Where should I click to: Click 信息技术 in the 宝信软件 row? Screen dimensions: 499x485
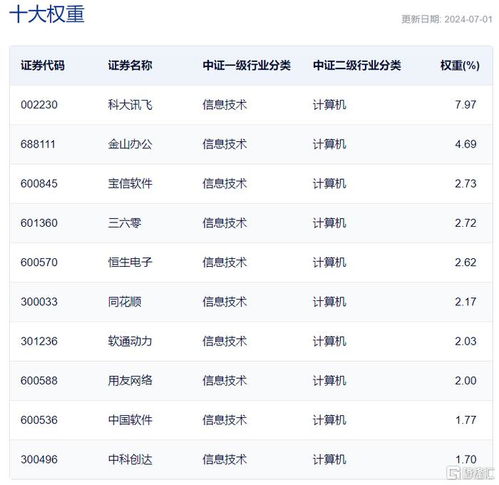(x=225, y=183)
